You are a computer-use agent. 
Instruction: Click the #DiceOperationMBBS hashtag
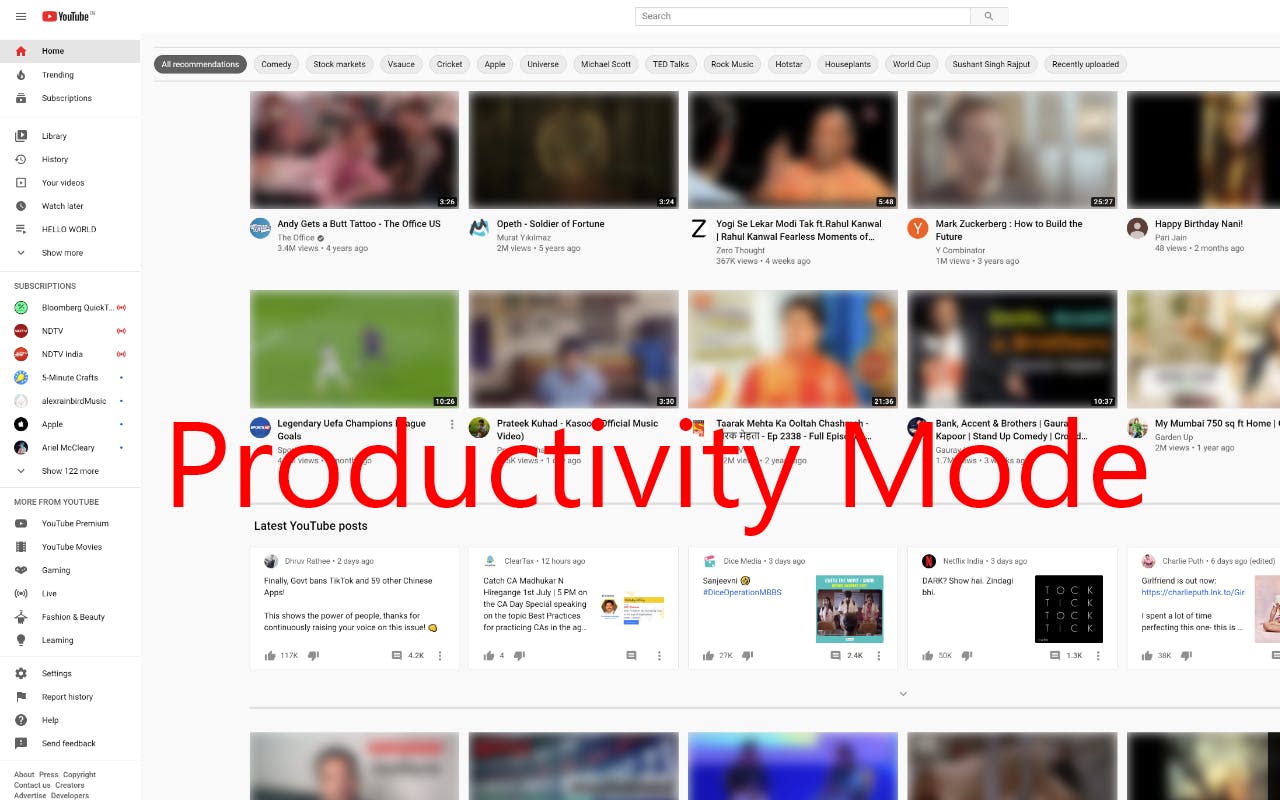[x=742, y=592]
